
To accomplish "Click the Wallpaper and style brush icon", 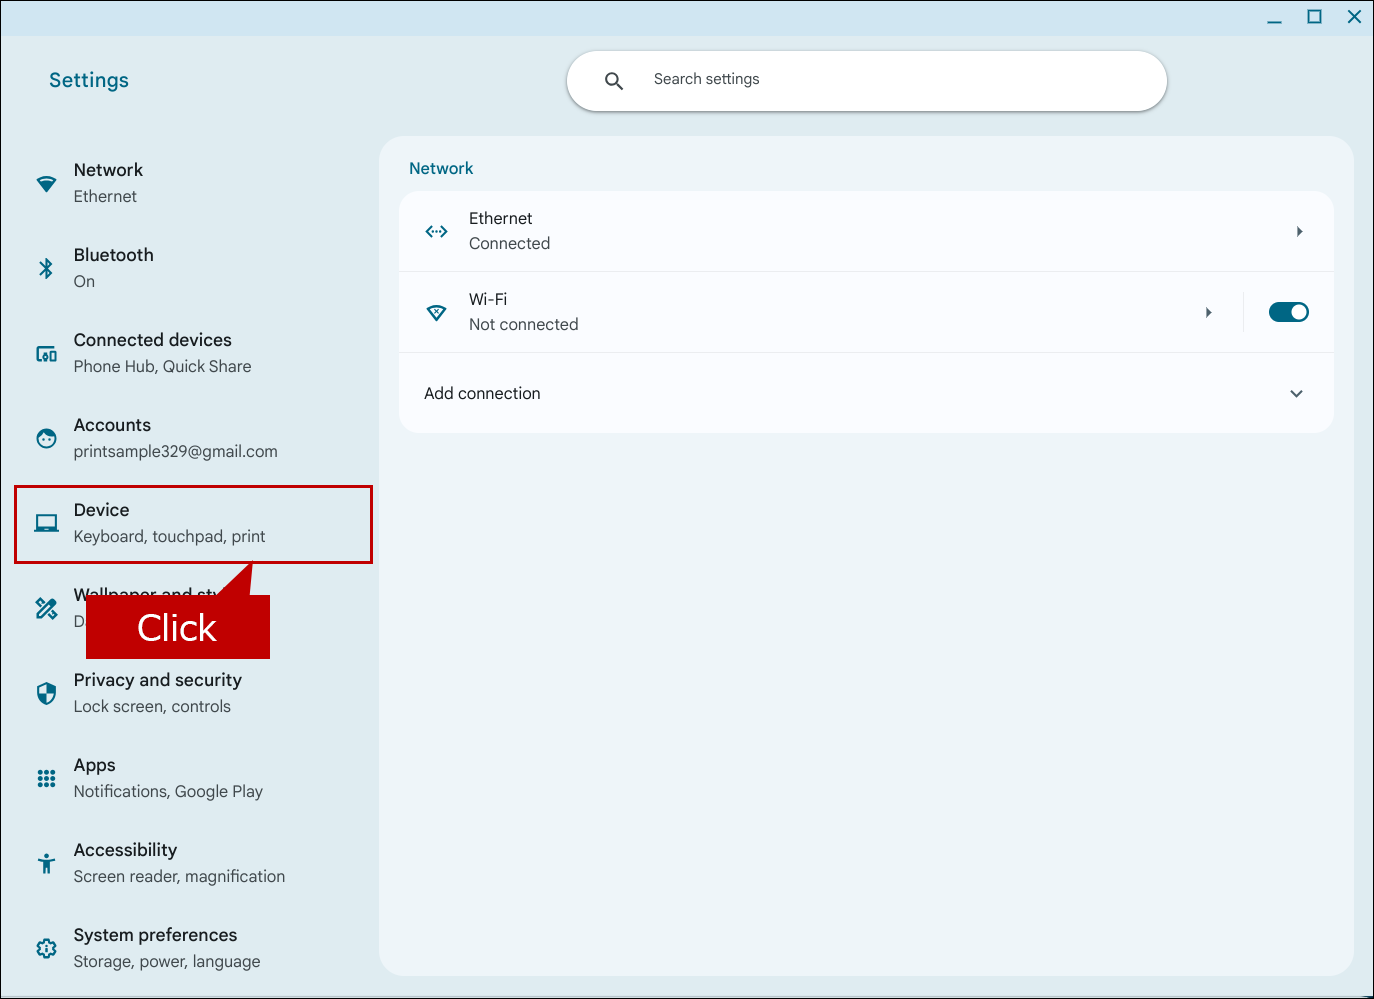I will (x=46, y=608).
